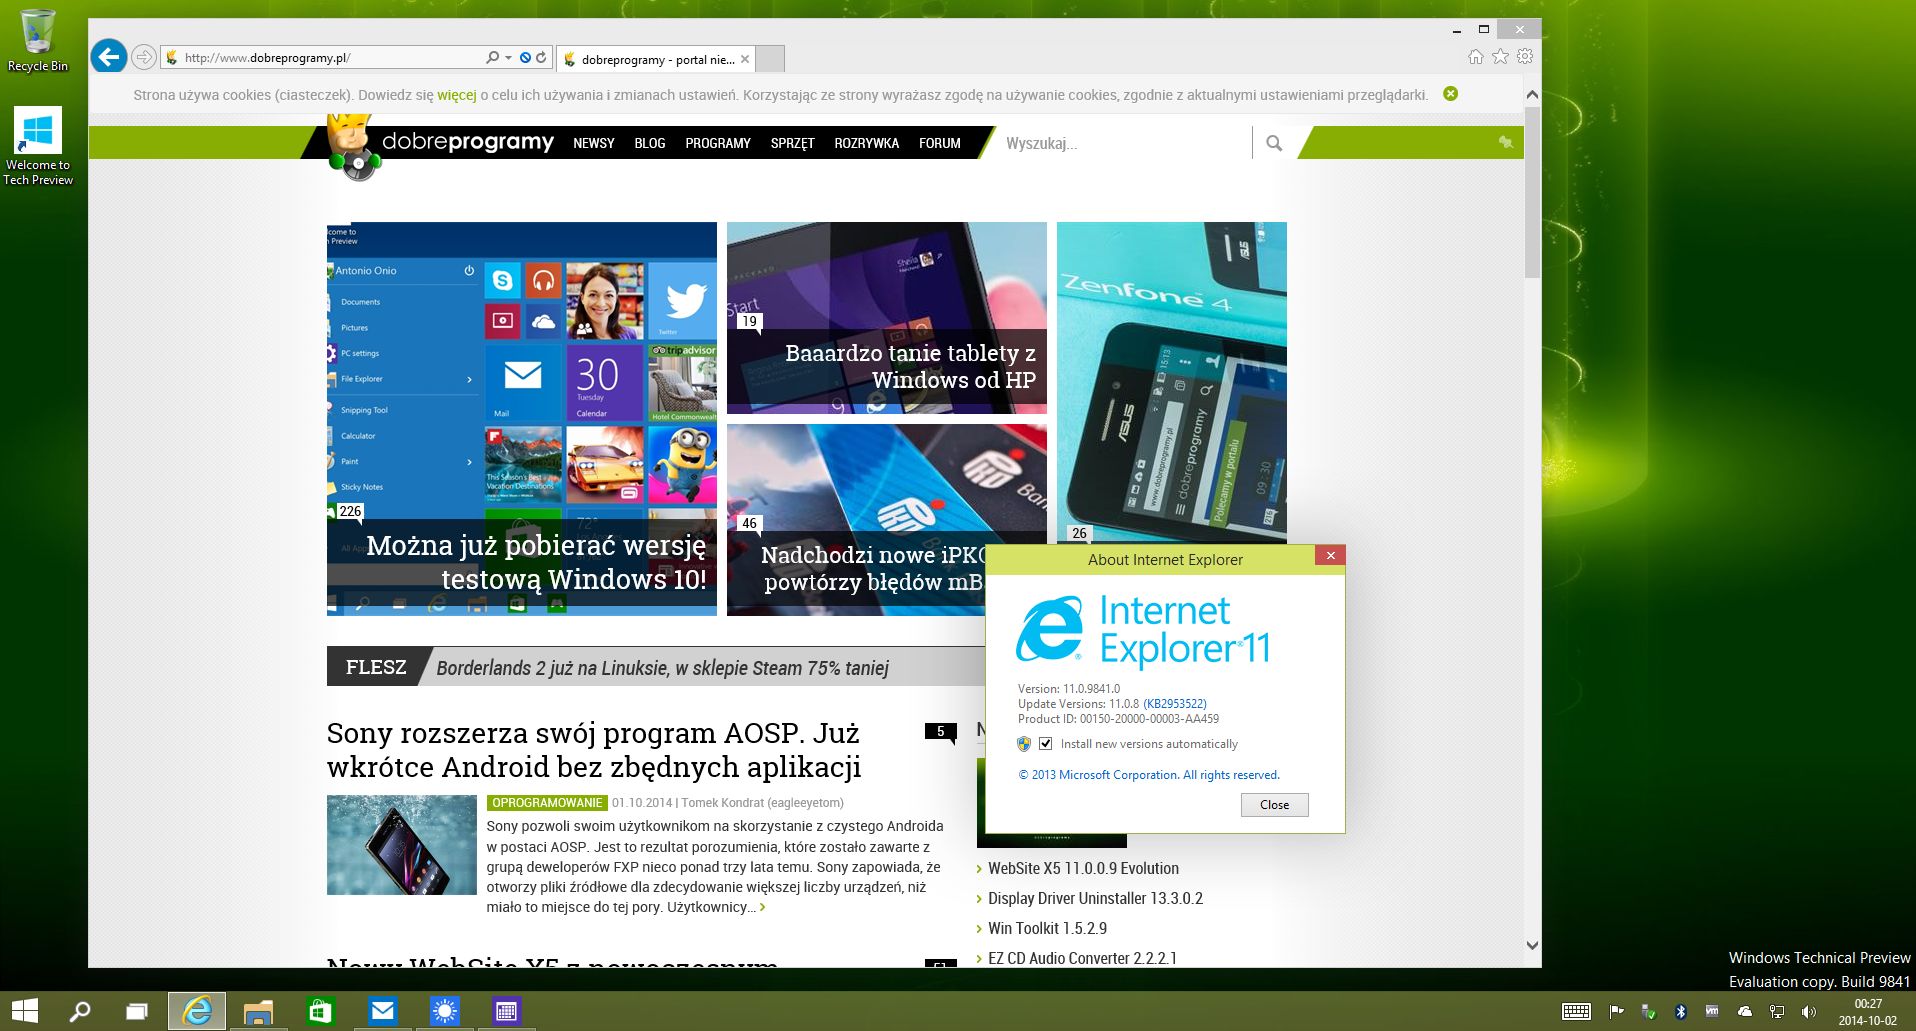This screenshot has height=1031, width=1916.
Task: Open the OPROGRAMOWANIE category tag
Action: 547,802
